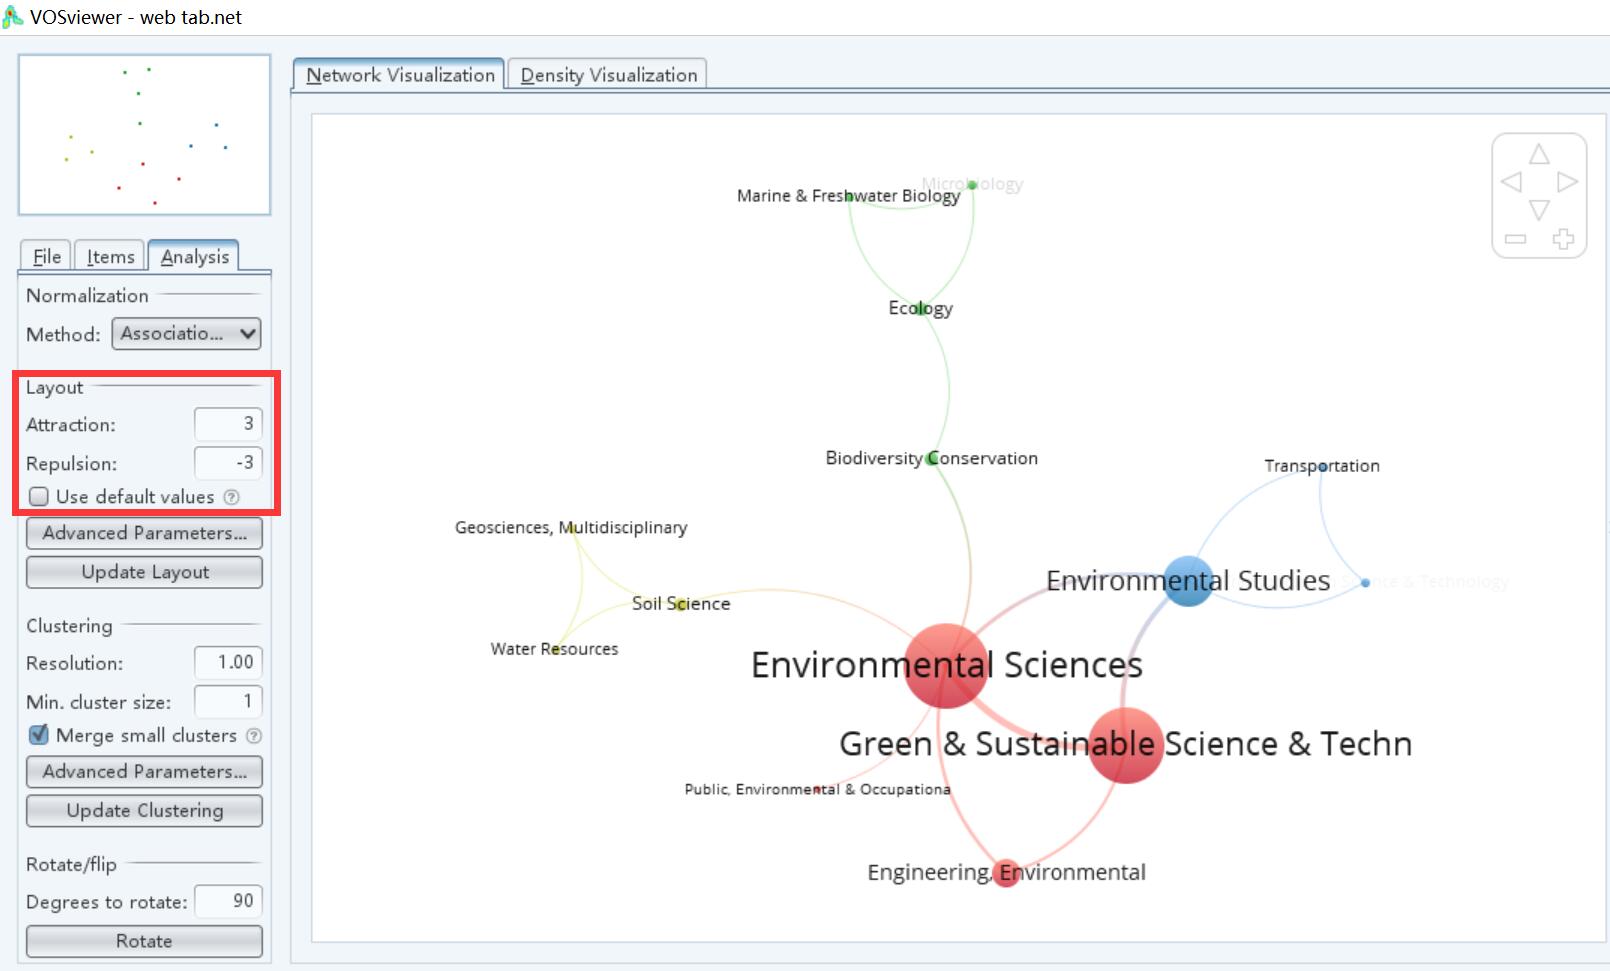Click the zoom-in plus icon

[1566, 240]
